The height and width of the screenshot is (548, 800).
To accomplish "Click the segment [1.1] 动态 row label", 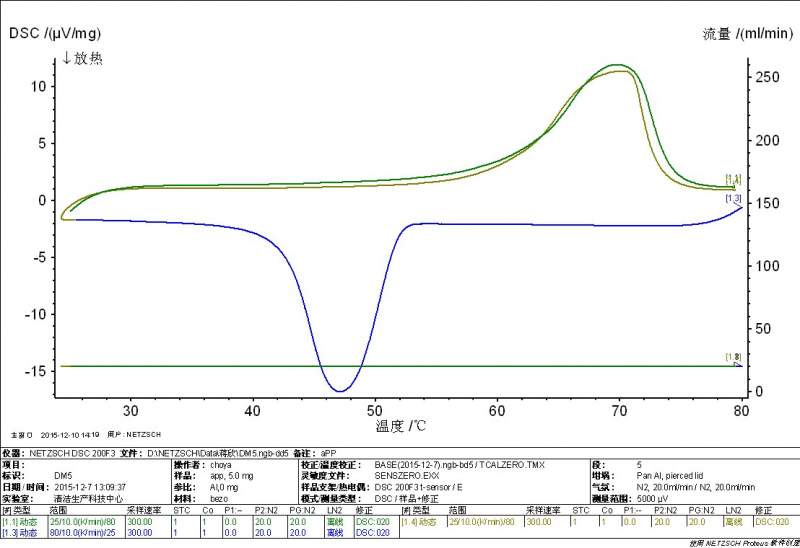I will pyautogui.click(x=20, y=522).
